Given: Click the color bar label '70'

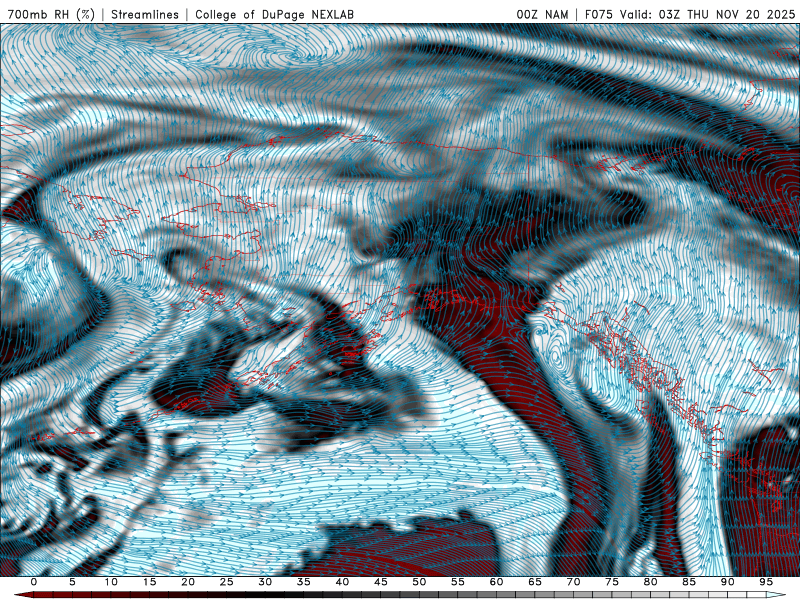Looking at the screenshot, I should pyautogui.click(x=573, y=582).
